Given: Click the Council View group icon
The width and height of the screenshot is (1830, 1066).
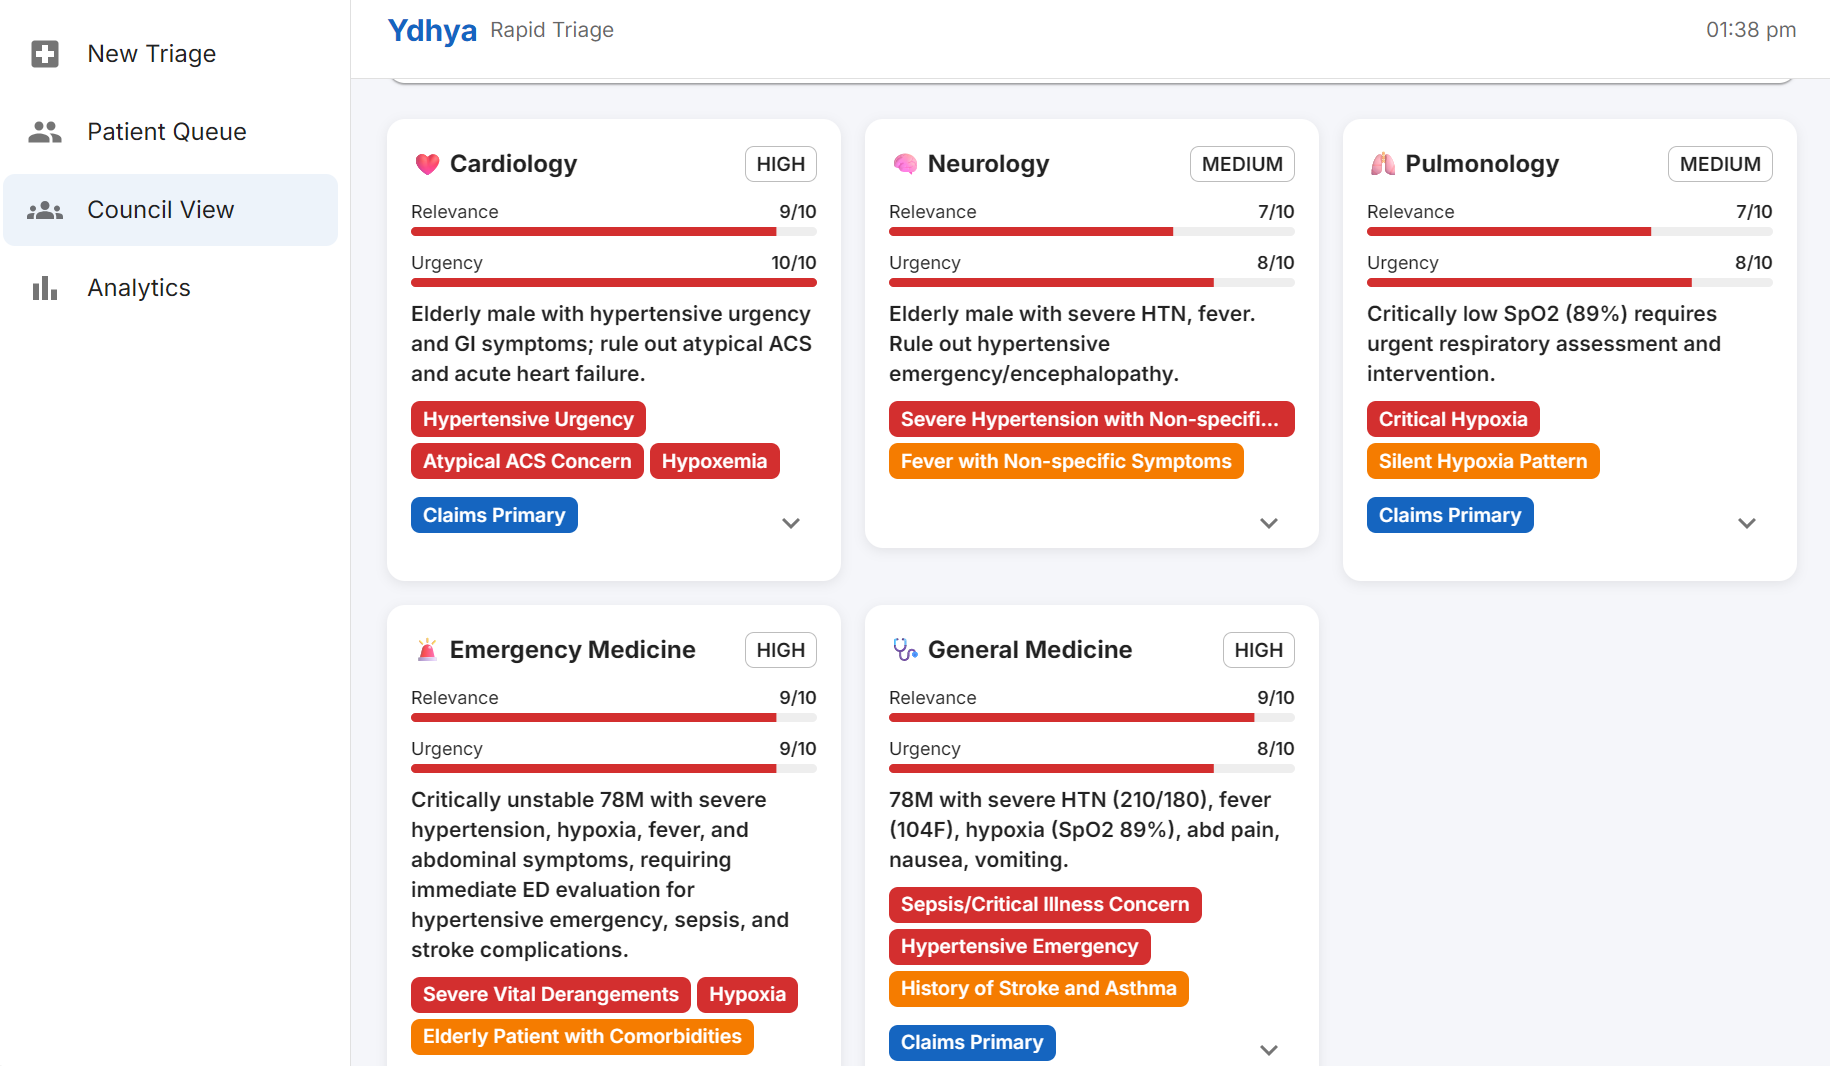Looking at the screenshot, I should click(x=45, y=210).
